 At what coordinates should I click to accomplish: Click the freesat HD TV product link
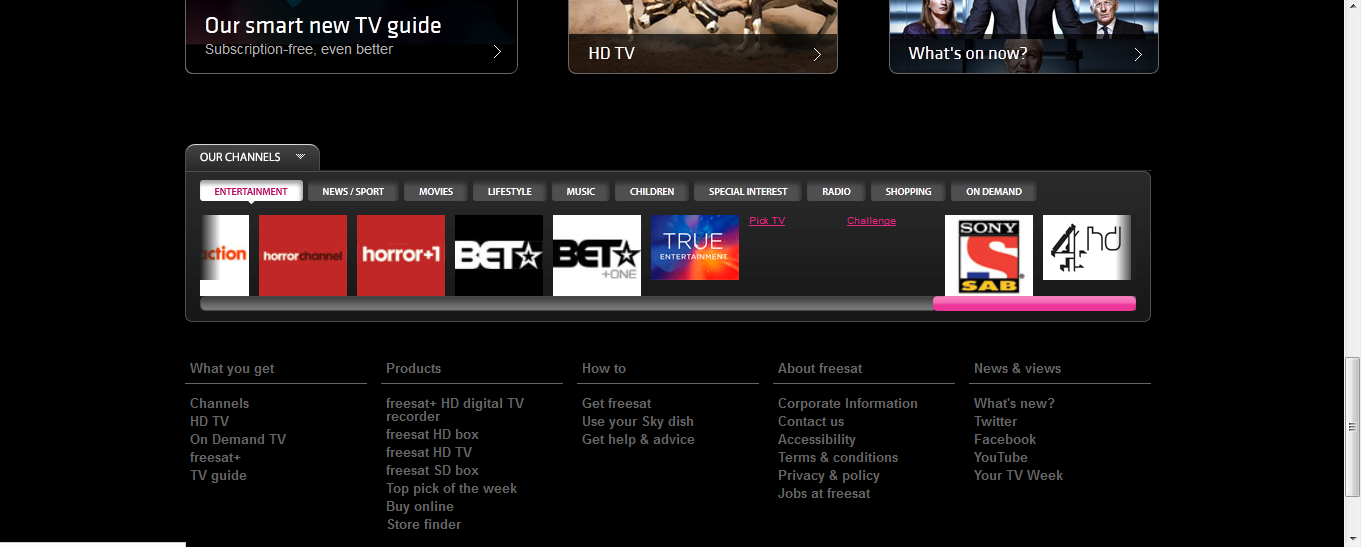tap(429, 453)
